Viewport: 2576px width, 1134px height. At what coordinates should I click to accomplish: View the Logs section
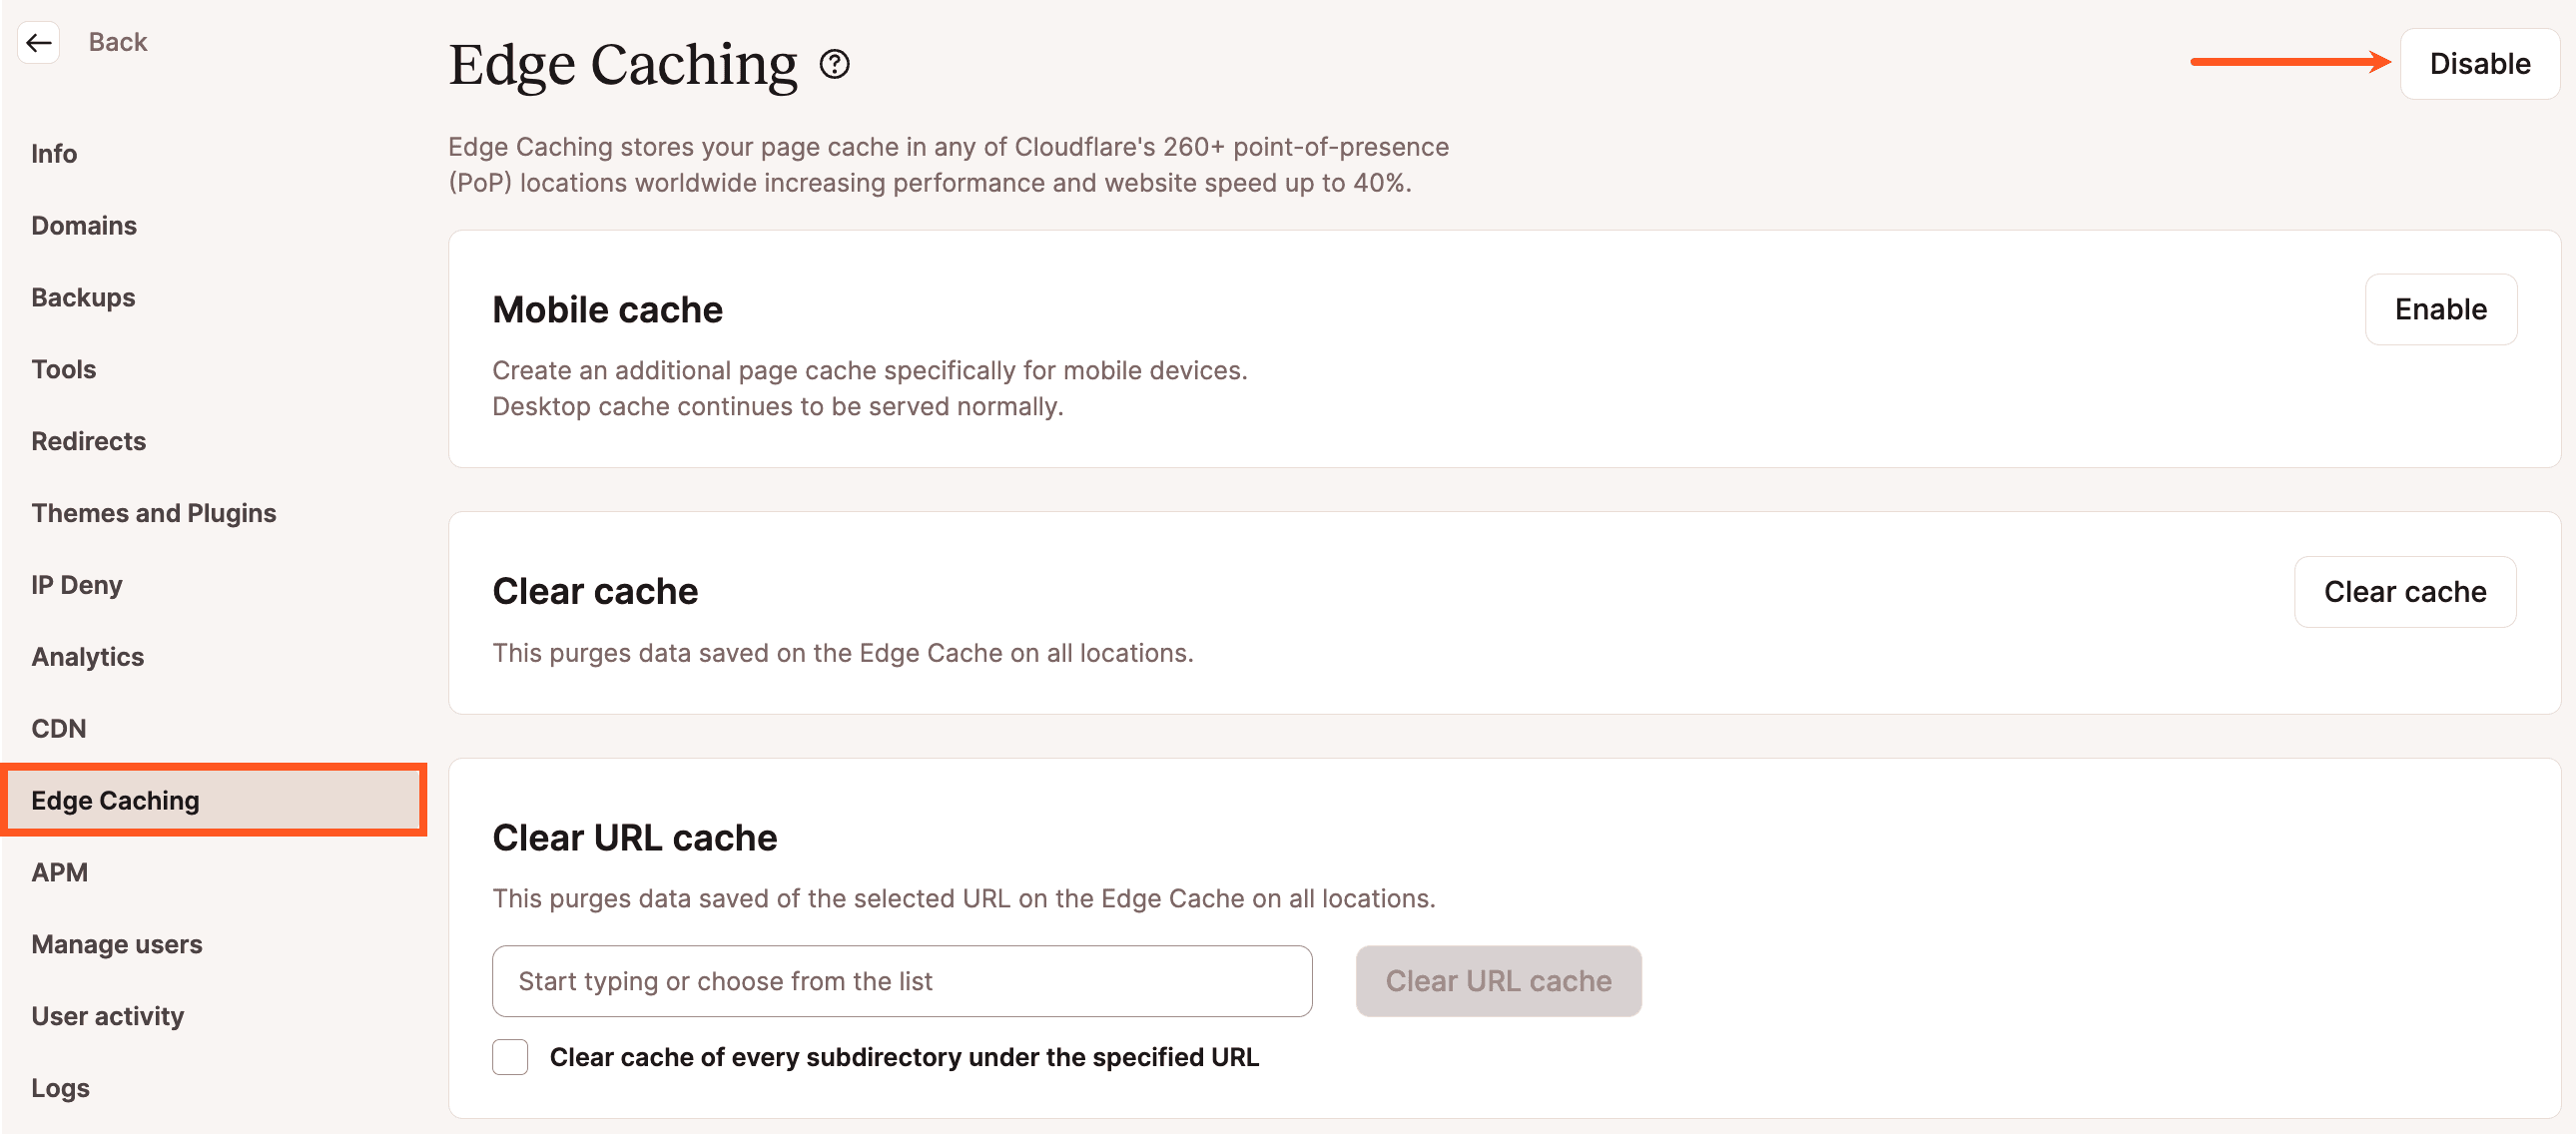[60, 1087]
